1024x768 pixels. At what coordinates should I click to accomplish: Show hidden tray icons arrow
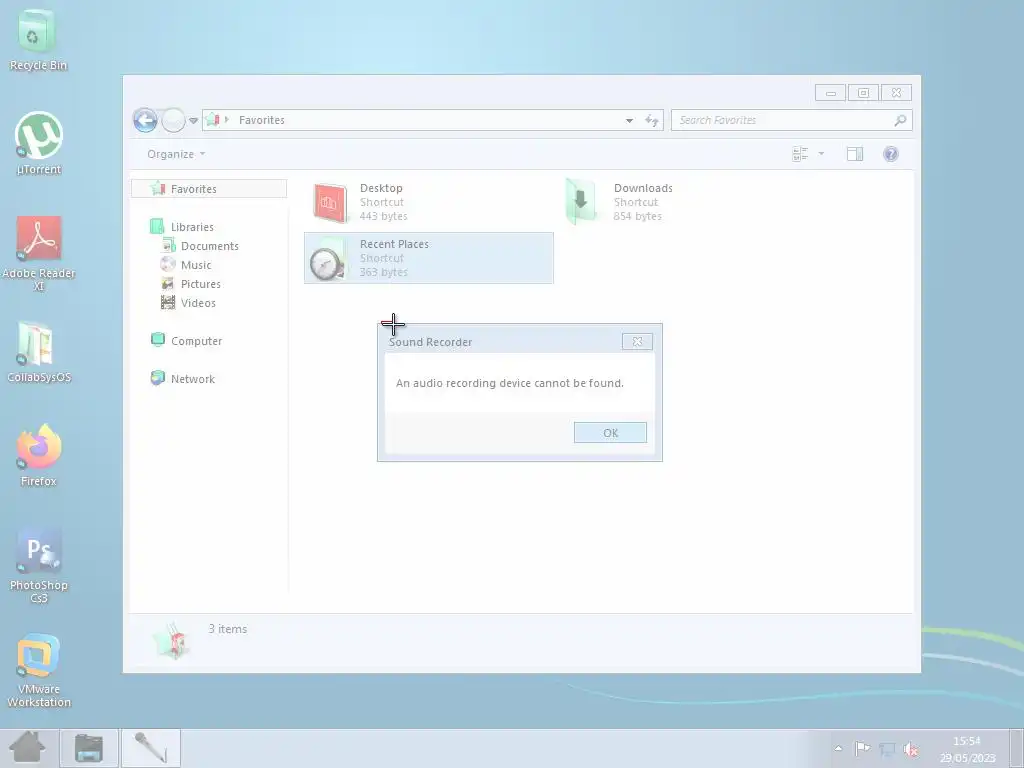pyautogui.click(x=839, y=748)
